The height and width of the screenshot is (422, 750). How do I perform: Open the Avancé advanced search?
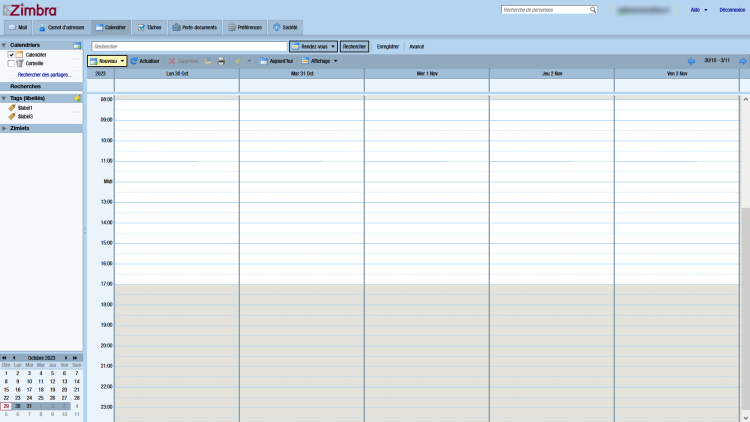click(x=417, y=46)
